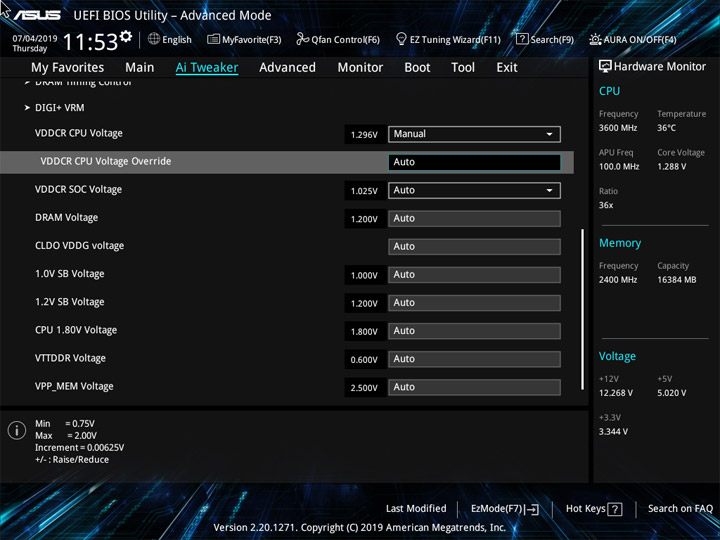Go to the Advanced tab

click(x=287, y=68)
